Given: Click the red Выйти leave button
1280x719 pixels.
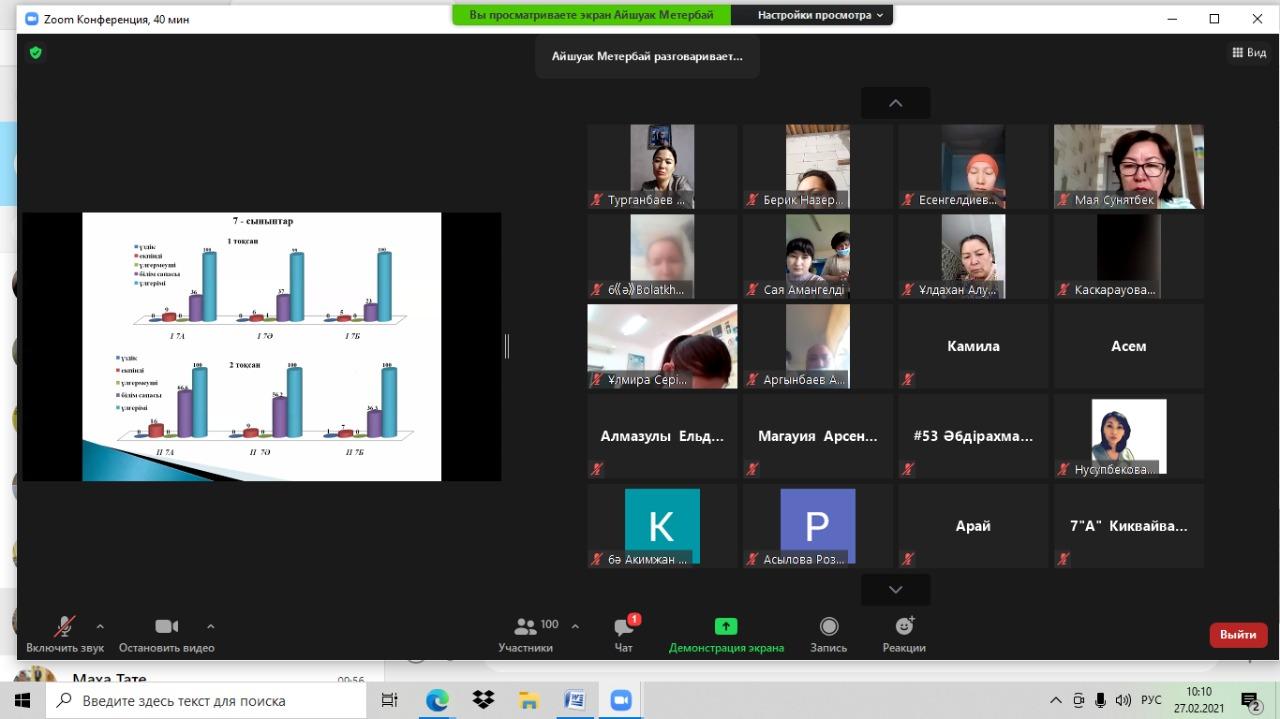Looking at the screenshot, I should [x=1238, y=635].
